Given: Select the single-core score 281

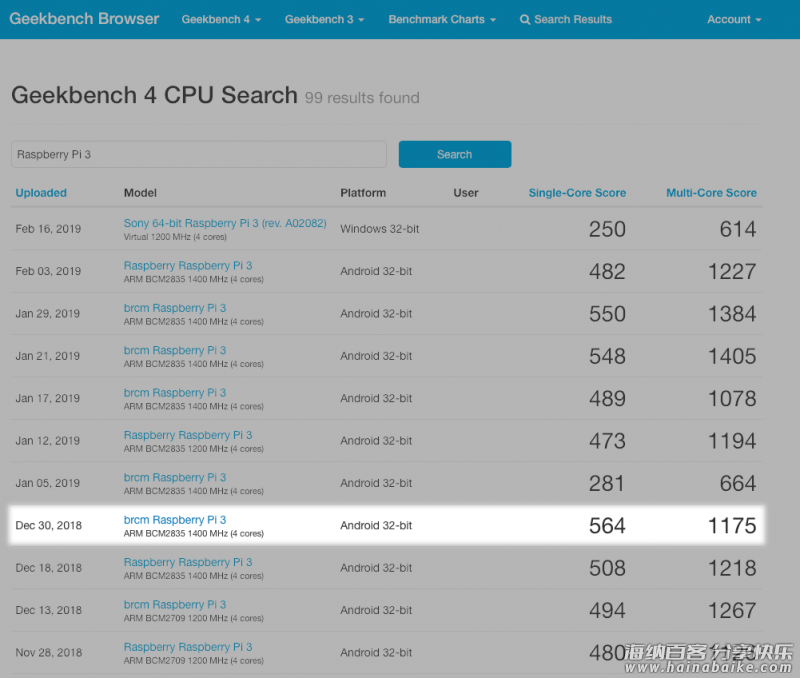Looking at the screenshot, I should tap(607, 483).
